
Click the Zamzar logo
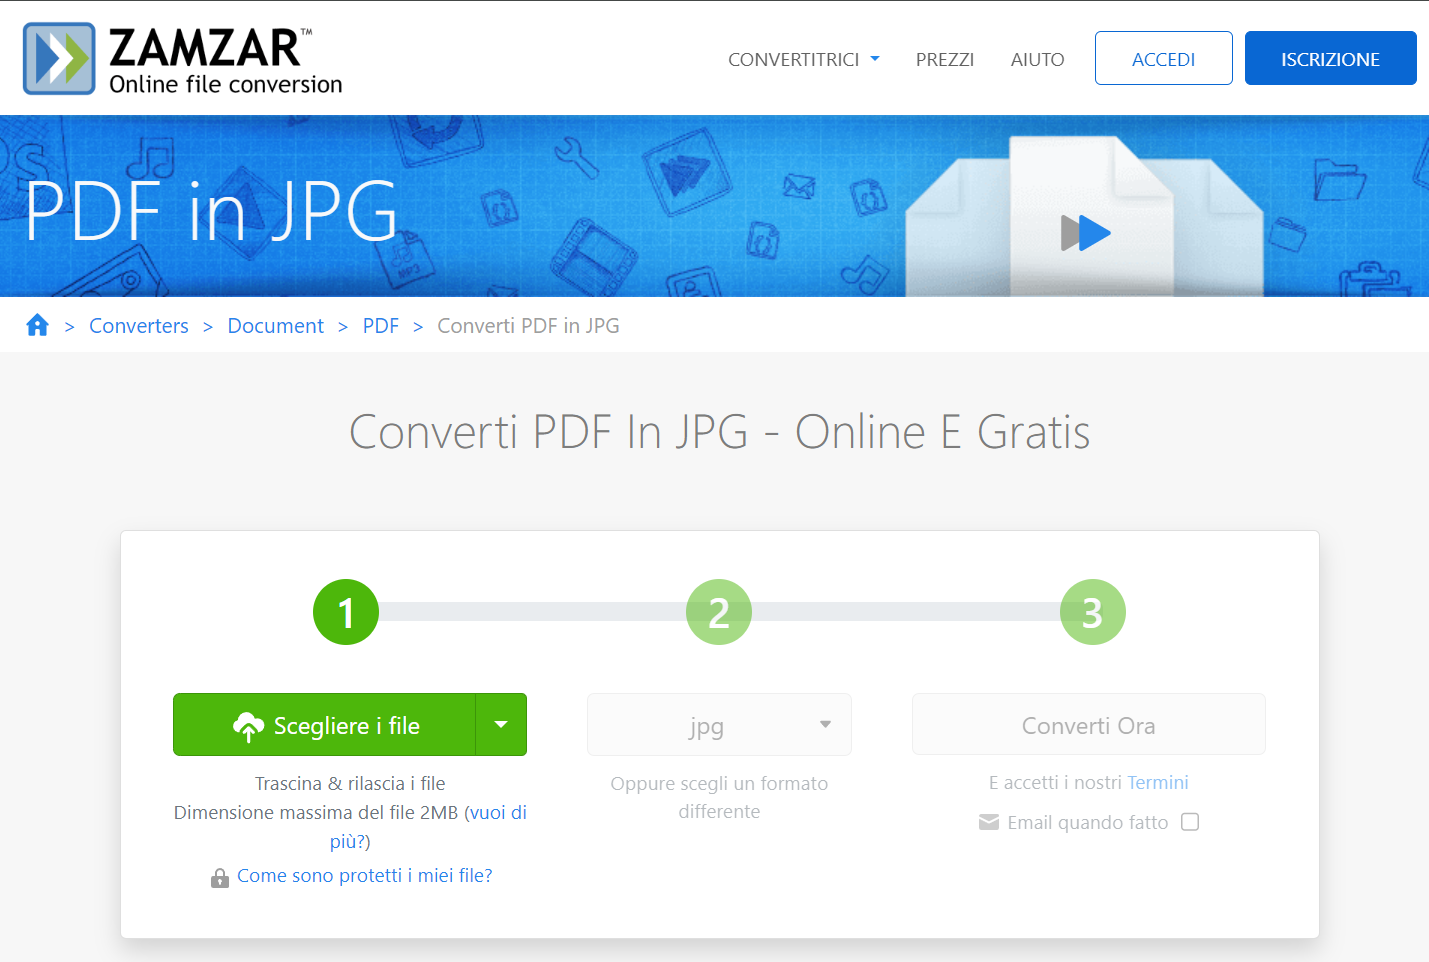[x=182, y=59]
